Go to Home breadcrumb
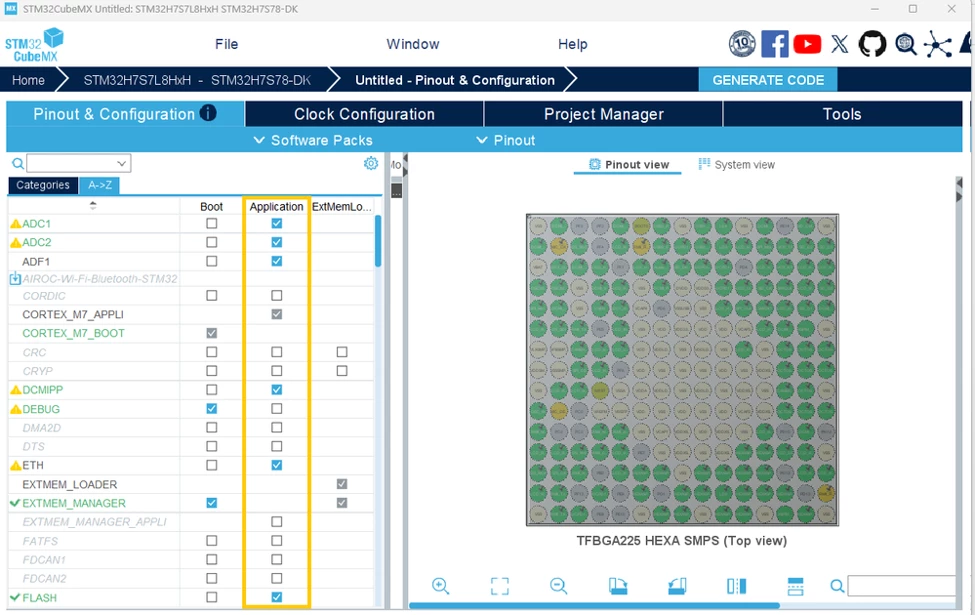The image size is (975, 615). click(x=28, y=80)
